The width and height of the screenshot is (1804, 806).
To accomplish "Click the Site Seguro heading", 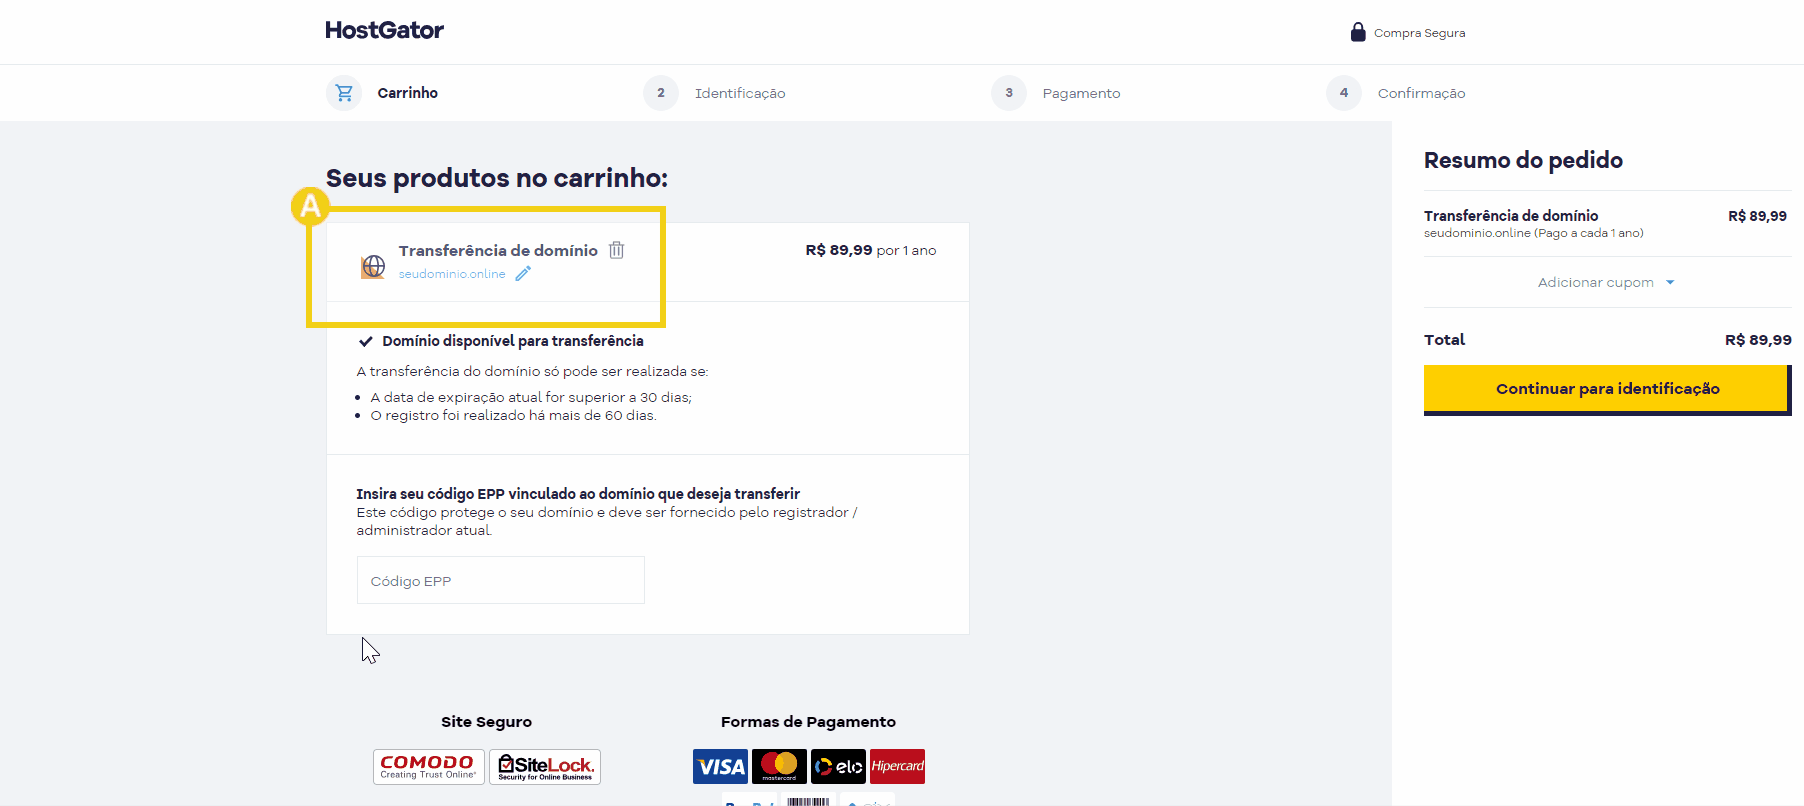I will 486,722.
